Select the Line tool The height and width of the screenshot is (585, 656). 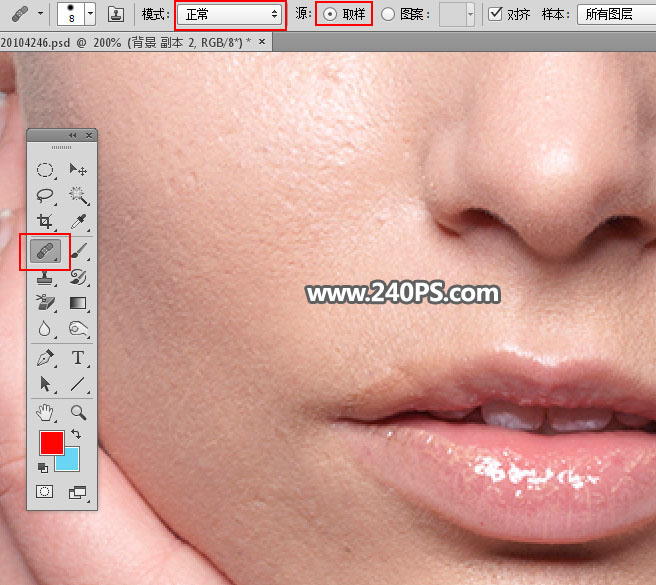(79, 384)
